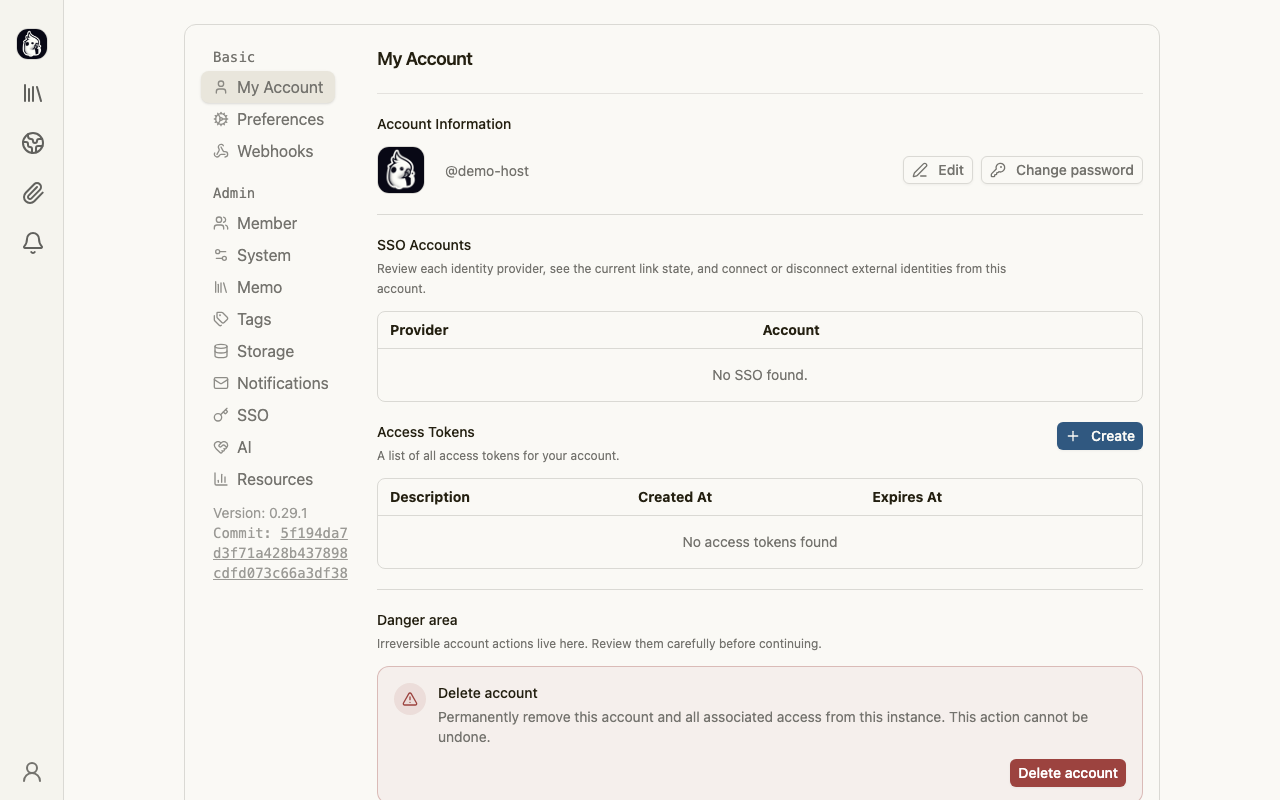The height and width of the screenshot is (800, 1280).
Task: Click the Access Tokens heading
Action: (426, 432)
